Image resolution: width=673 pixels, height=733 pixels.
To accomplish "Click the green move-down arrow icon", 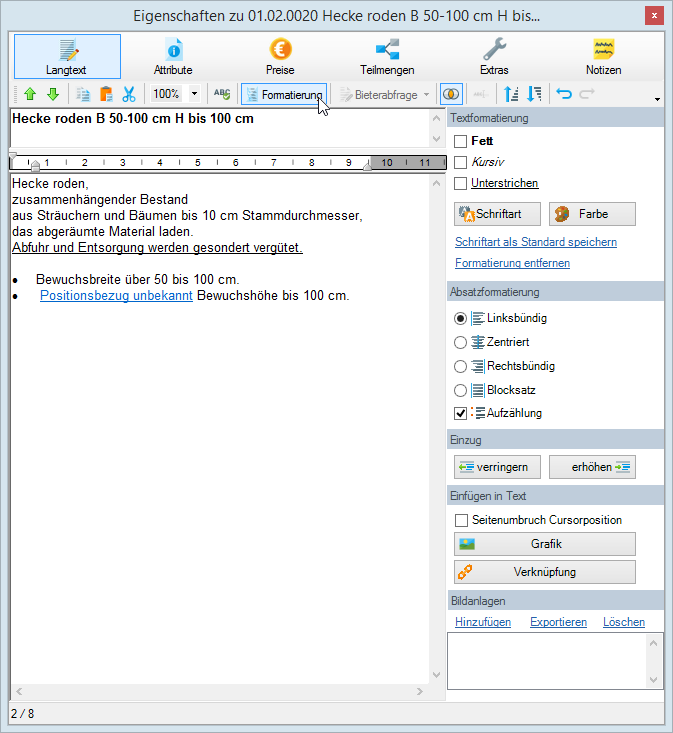I will click(53, 94).
